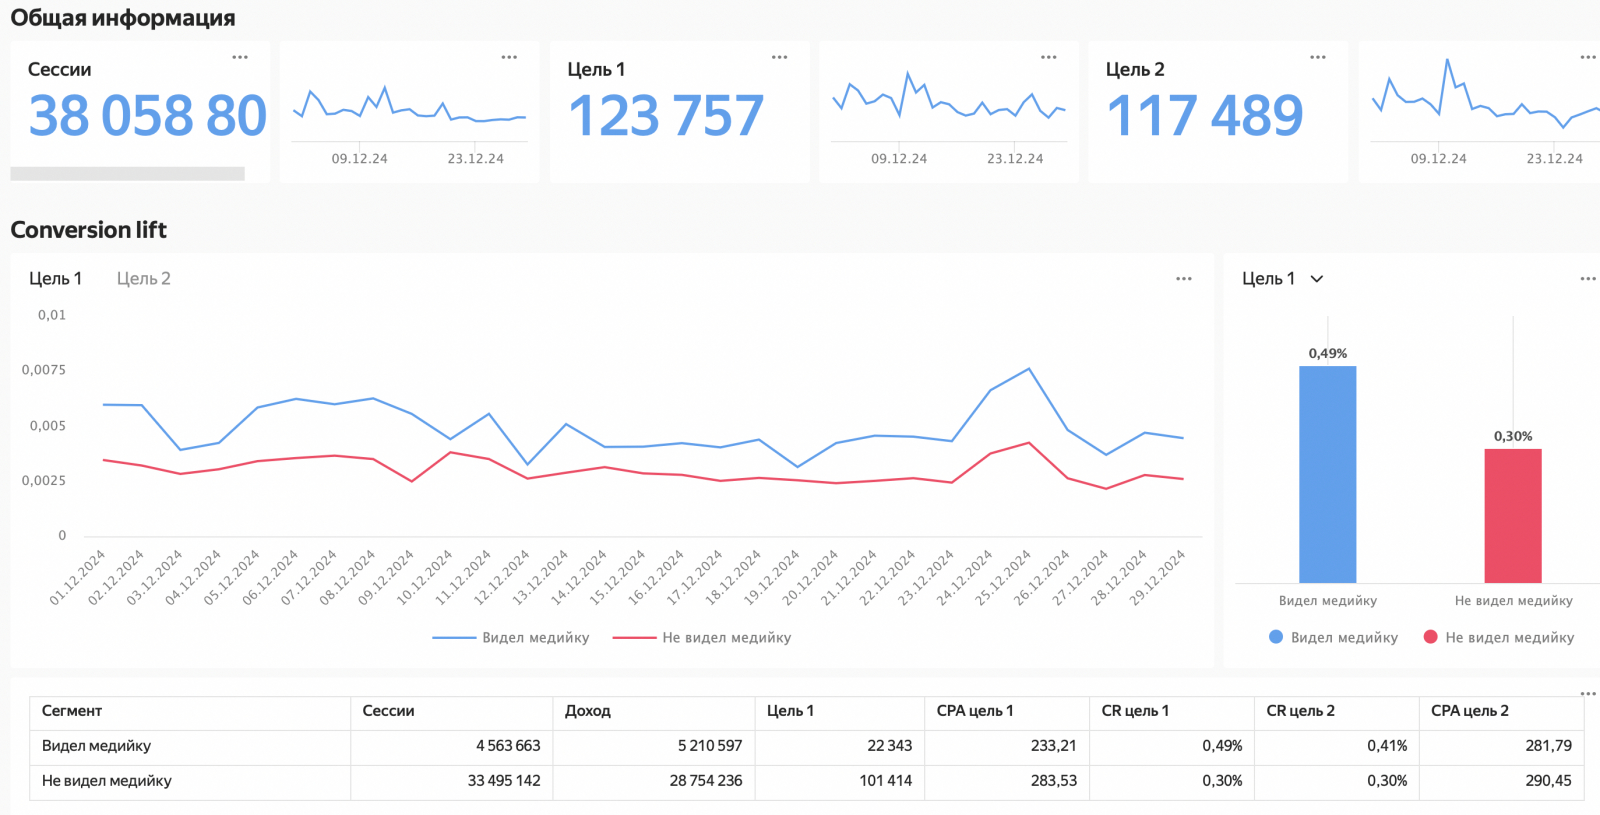Screen dimensions: 1600x815
Task: Open the Цель 2 KPI card options menu
Action: point(1318,57)
